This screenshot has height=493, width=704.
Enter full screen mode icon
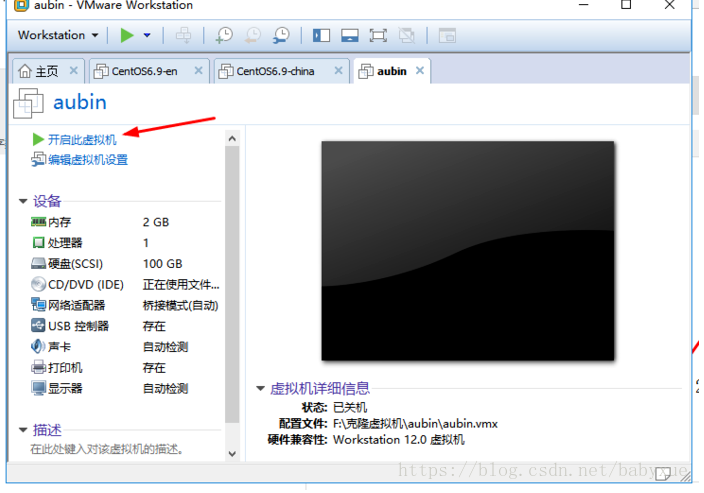tap(378, 35)
